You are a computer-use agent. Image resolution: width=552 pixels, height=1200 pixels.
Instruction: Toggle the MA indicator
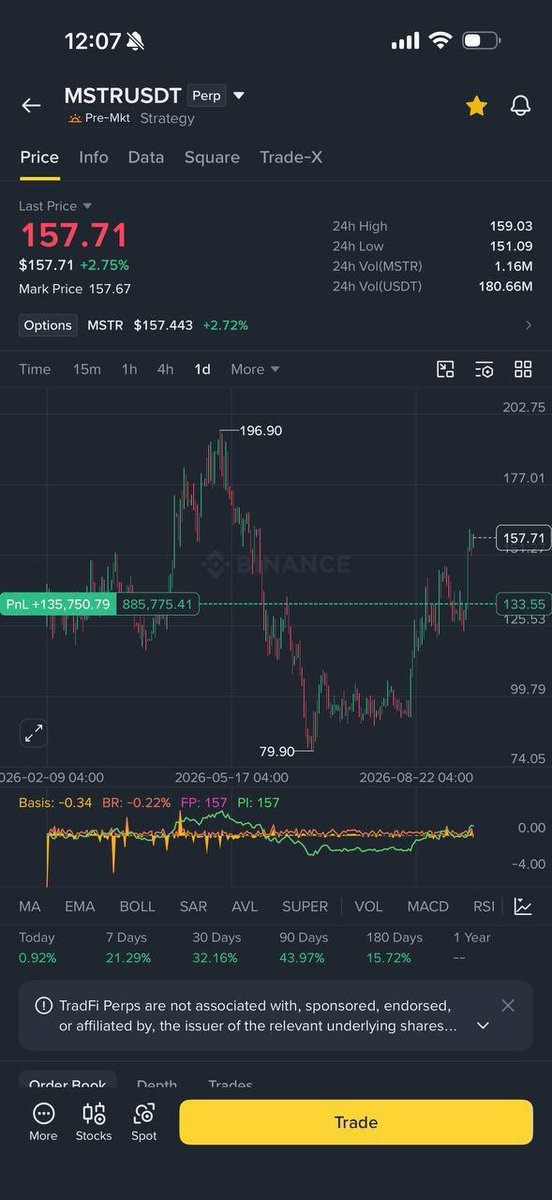pyautogui.click(x=30, y=906)
